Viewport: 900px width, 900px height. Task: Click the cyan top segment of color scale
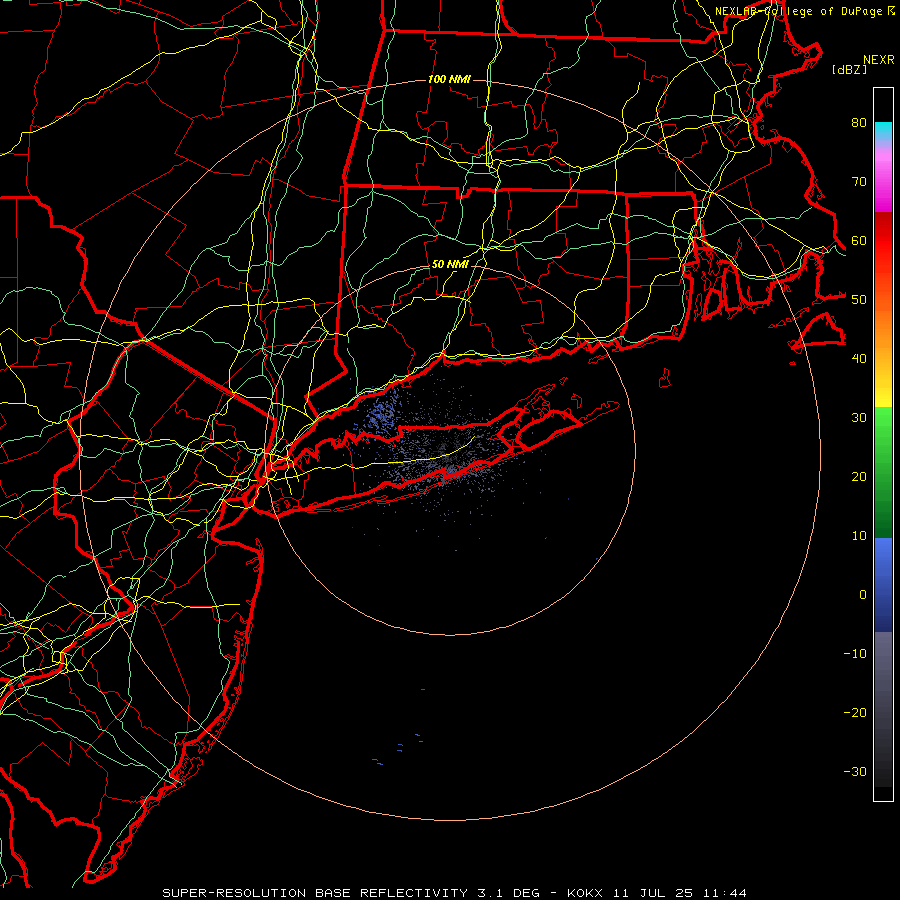pos(883,132)
